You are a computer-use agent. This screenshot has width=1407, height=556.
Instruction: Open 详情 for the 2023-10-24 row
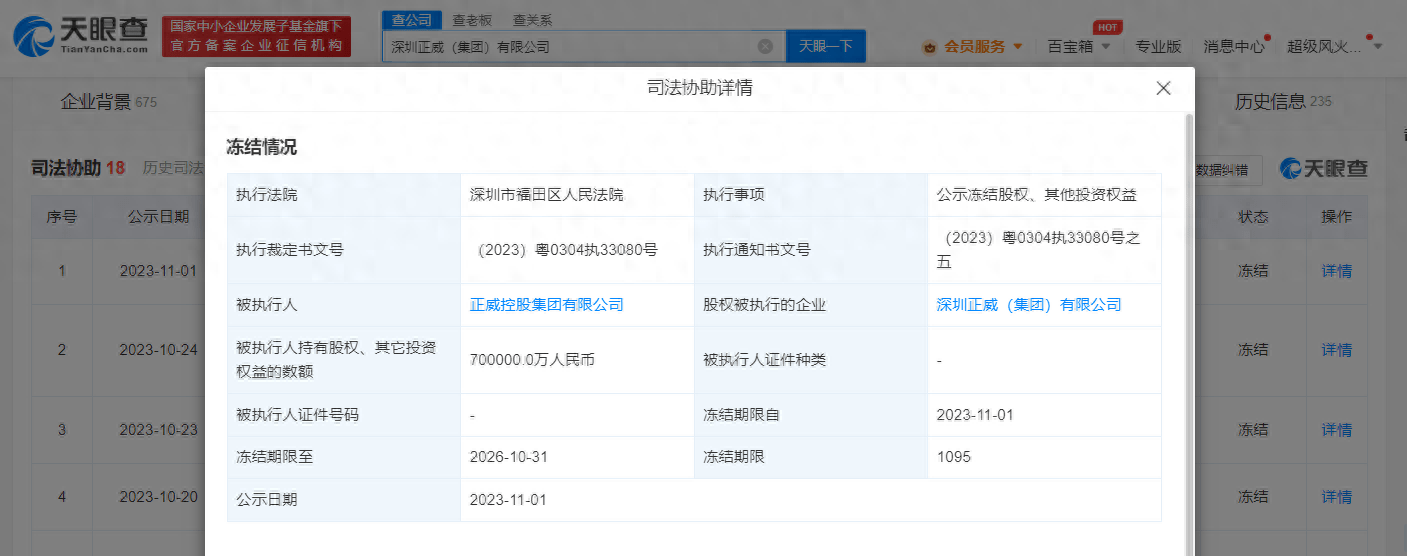(1336, 350)
